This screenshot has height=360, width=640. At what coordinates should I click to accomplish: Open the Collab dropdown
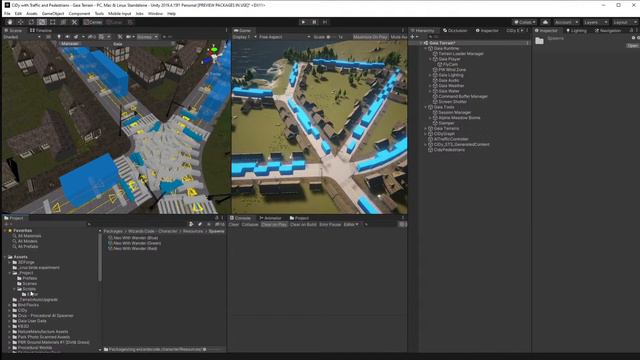(x=524, y=22)
